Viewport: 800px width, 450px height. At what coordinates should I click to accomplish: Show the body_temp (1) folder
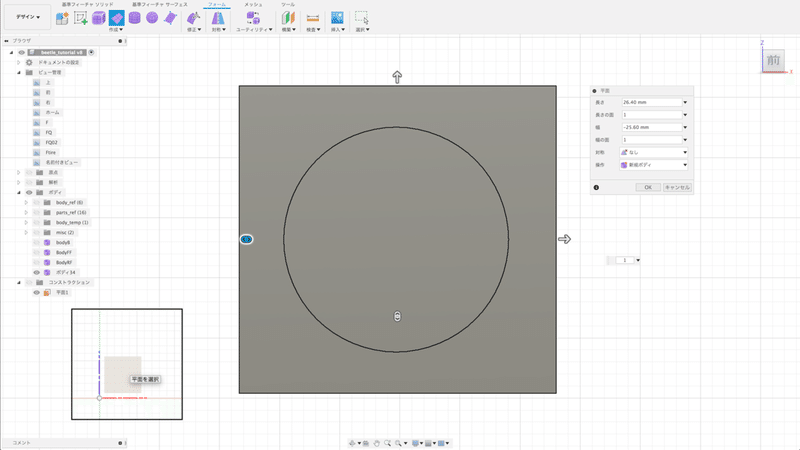click(37, 222)
